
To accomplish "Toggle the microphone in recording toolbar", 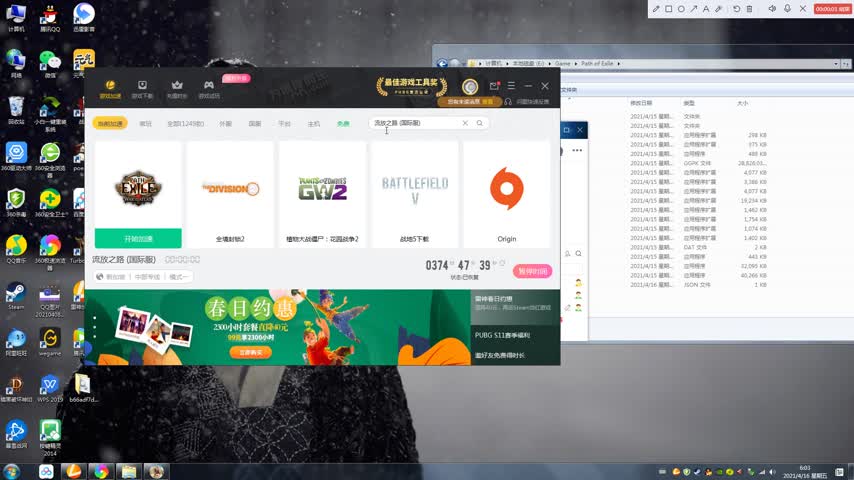I will tap(788, 9).
